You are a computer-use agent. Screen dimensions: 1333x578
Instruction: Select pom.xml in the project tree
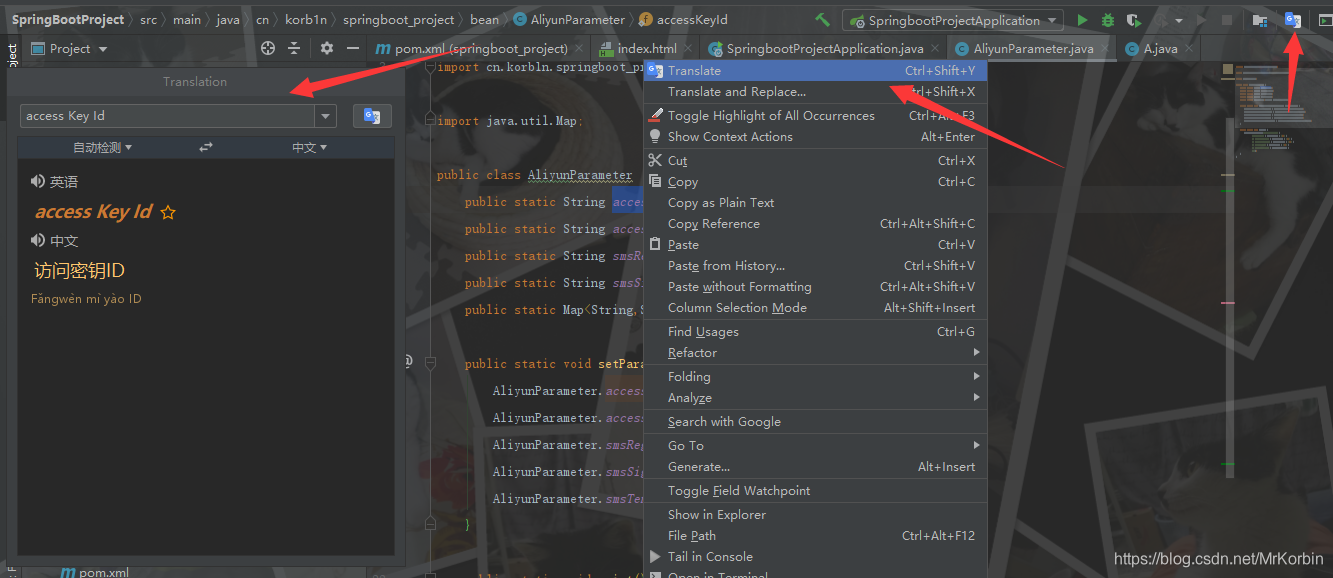point(95,572)
